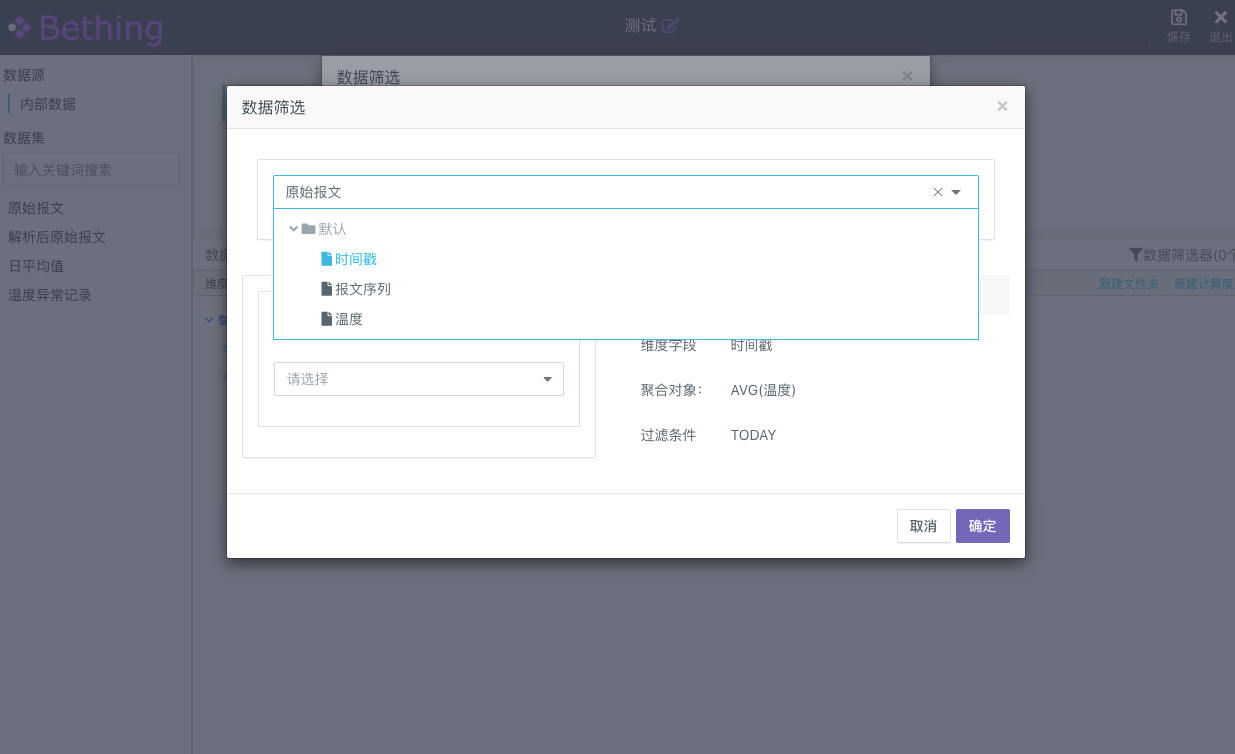Select 时间戳 in the field tree
1235x754 pixels.
click(x=356, y=259)
